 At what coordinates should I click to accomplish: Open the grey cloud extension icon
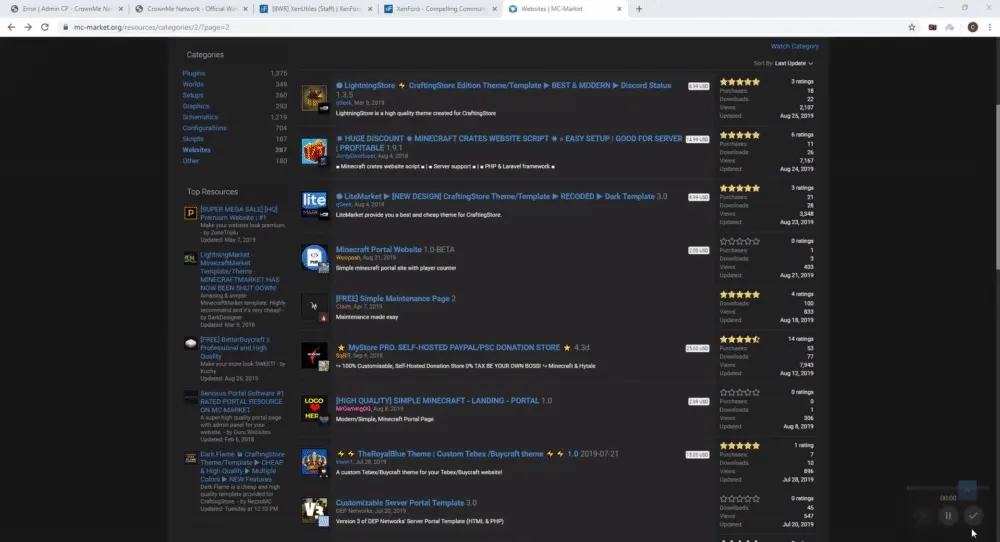(950, 27)
